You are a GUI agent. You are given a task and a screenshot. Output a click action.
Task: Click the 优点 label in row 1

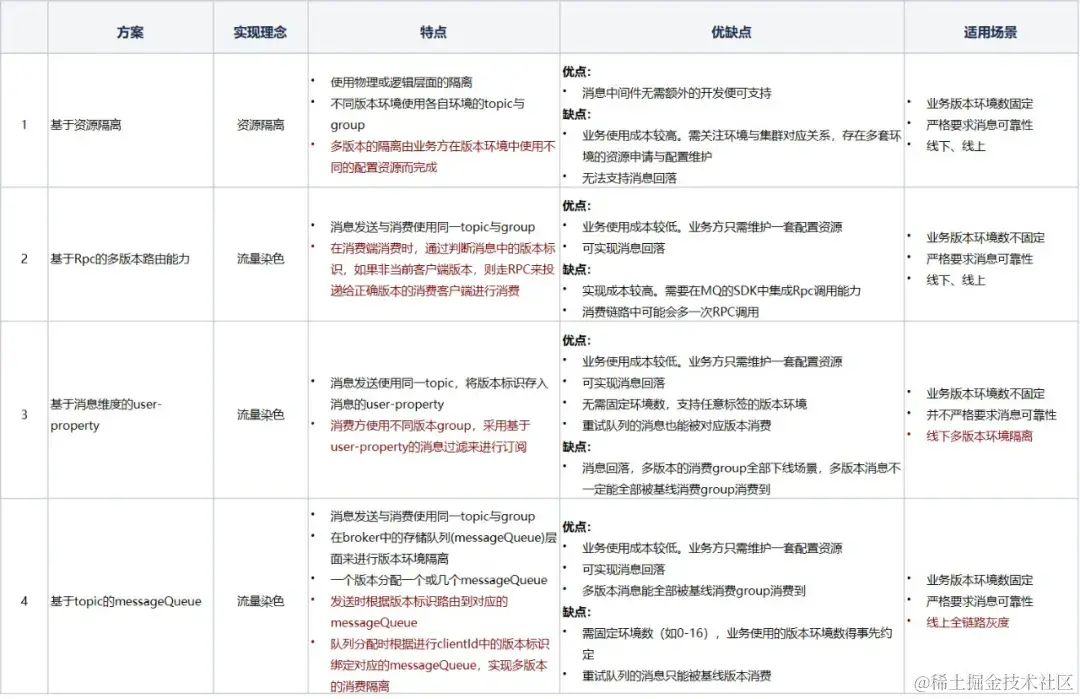coord(577,69)
